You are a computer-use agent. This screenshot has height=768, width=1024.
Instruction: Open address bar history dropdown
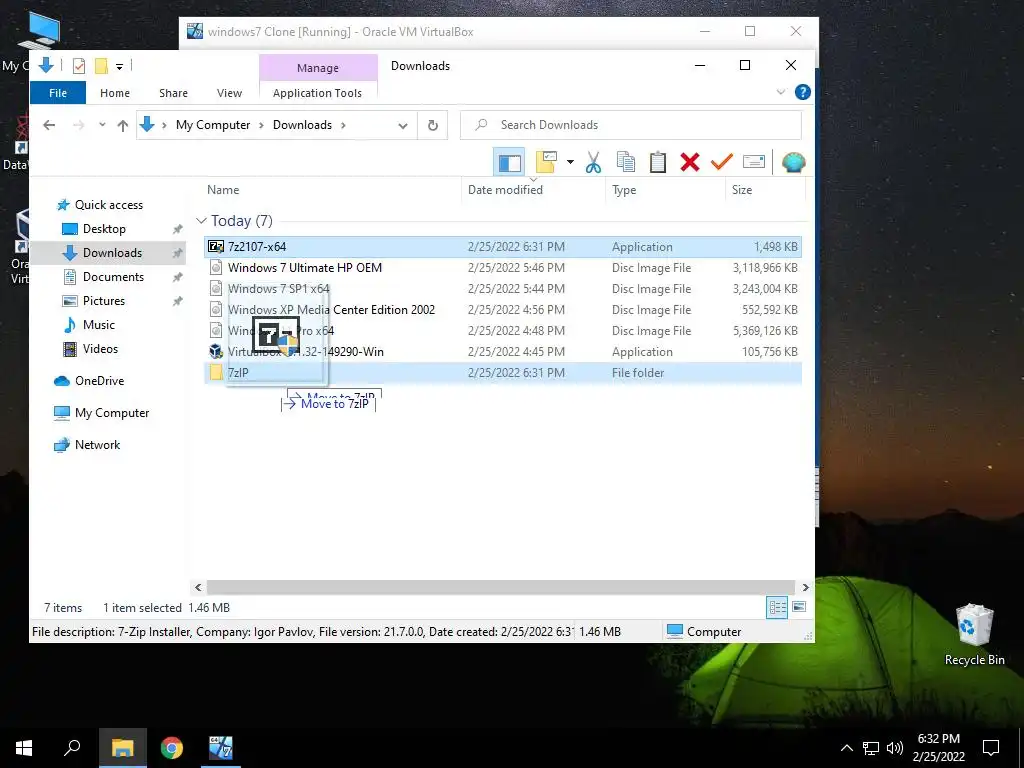pyautogui.click(x=403, y=125)
